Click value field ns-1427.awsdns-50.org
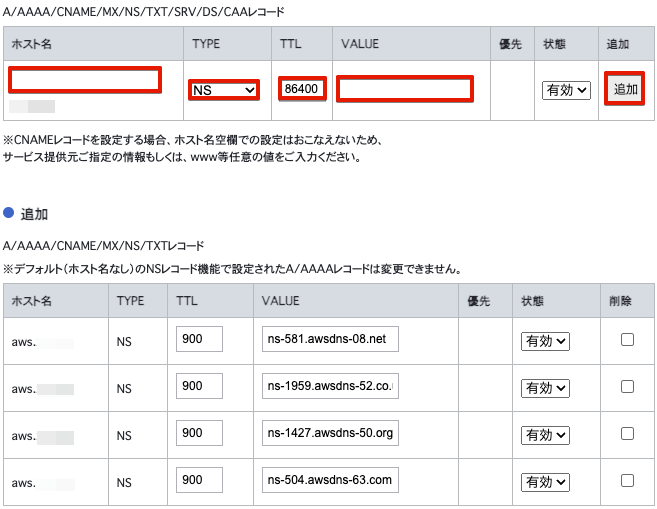This screenshot has width=657, height=509. coord(330,433)
